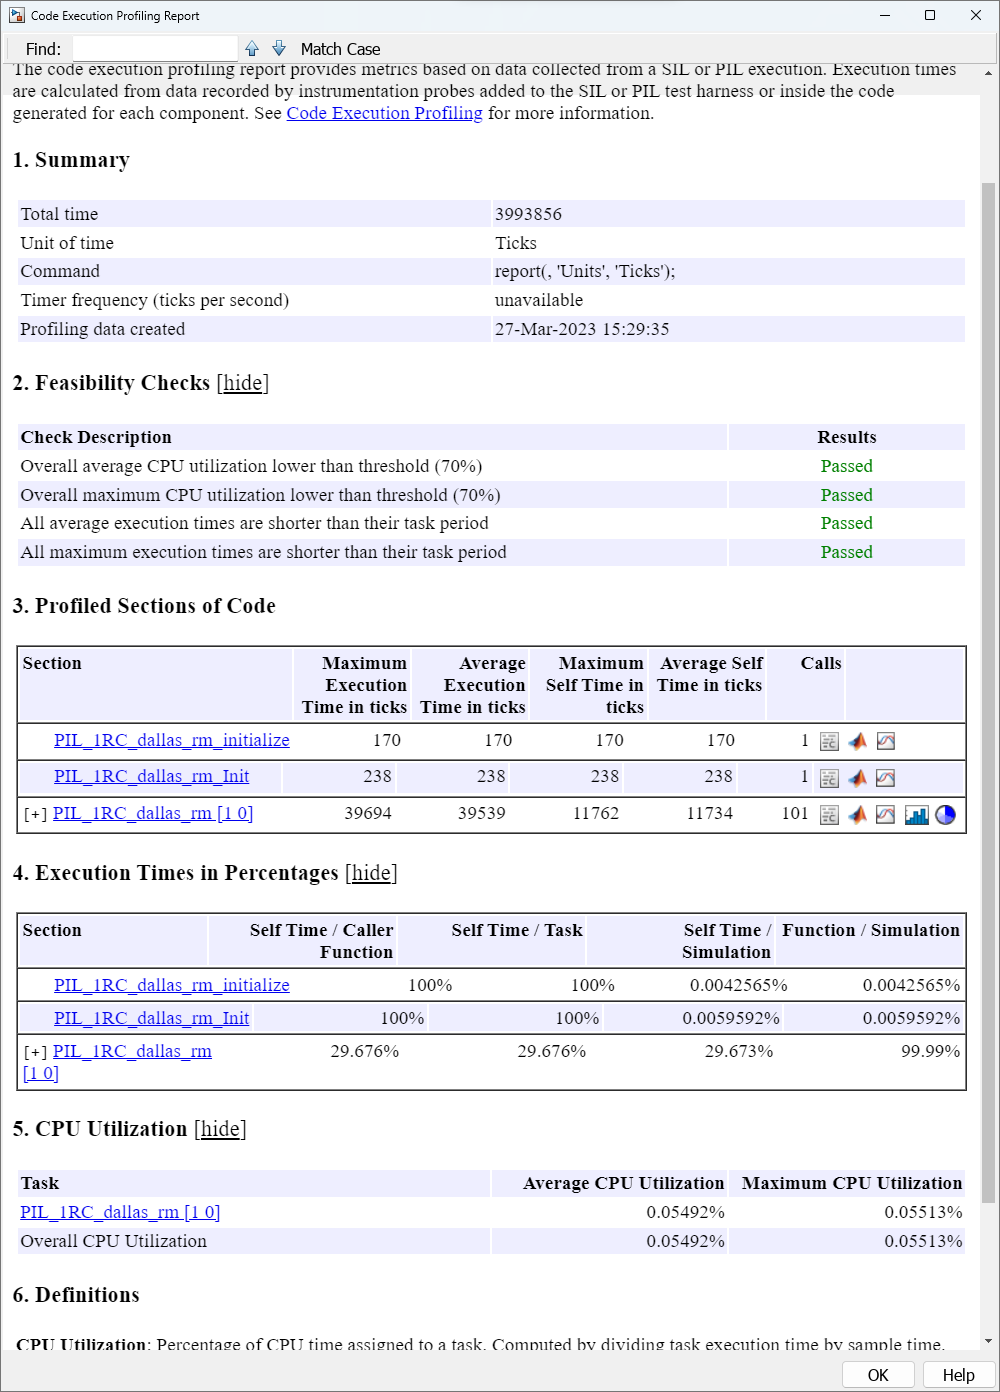Open PIL_1RC_dallas_rm task link under CPU Utilization
The image size is (1000, 1392).
tap(119, 1211)
